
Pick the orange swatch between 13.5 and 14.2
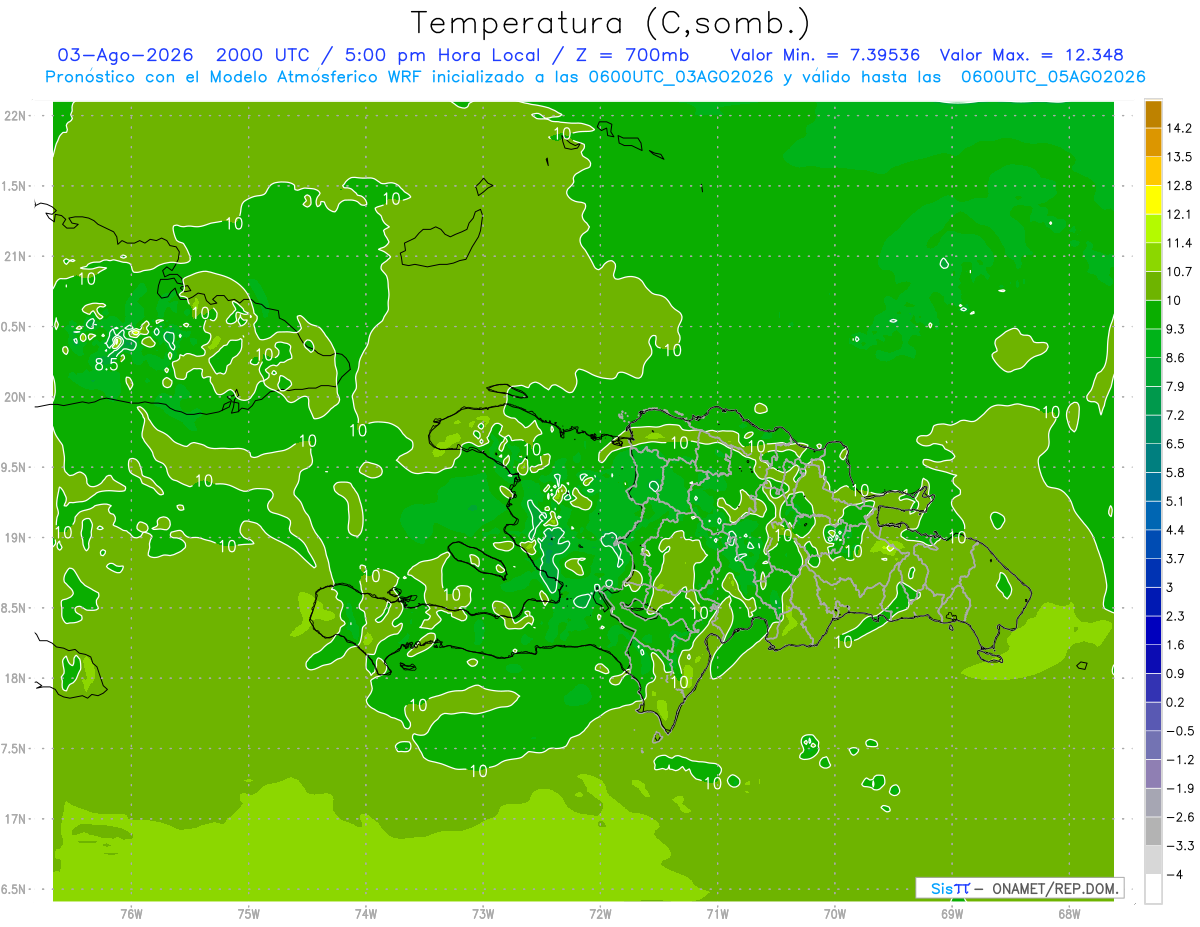1153,142
